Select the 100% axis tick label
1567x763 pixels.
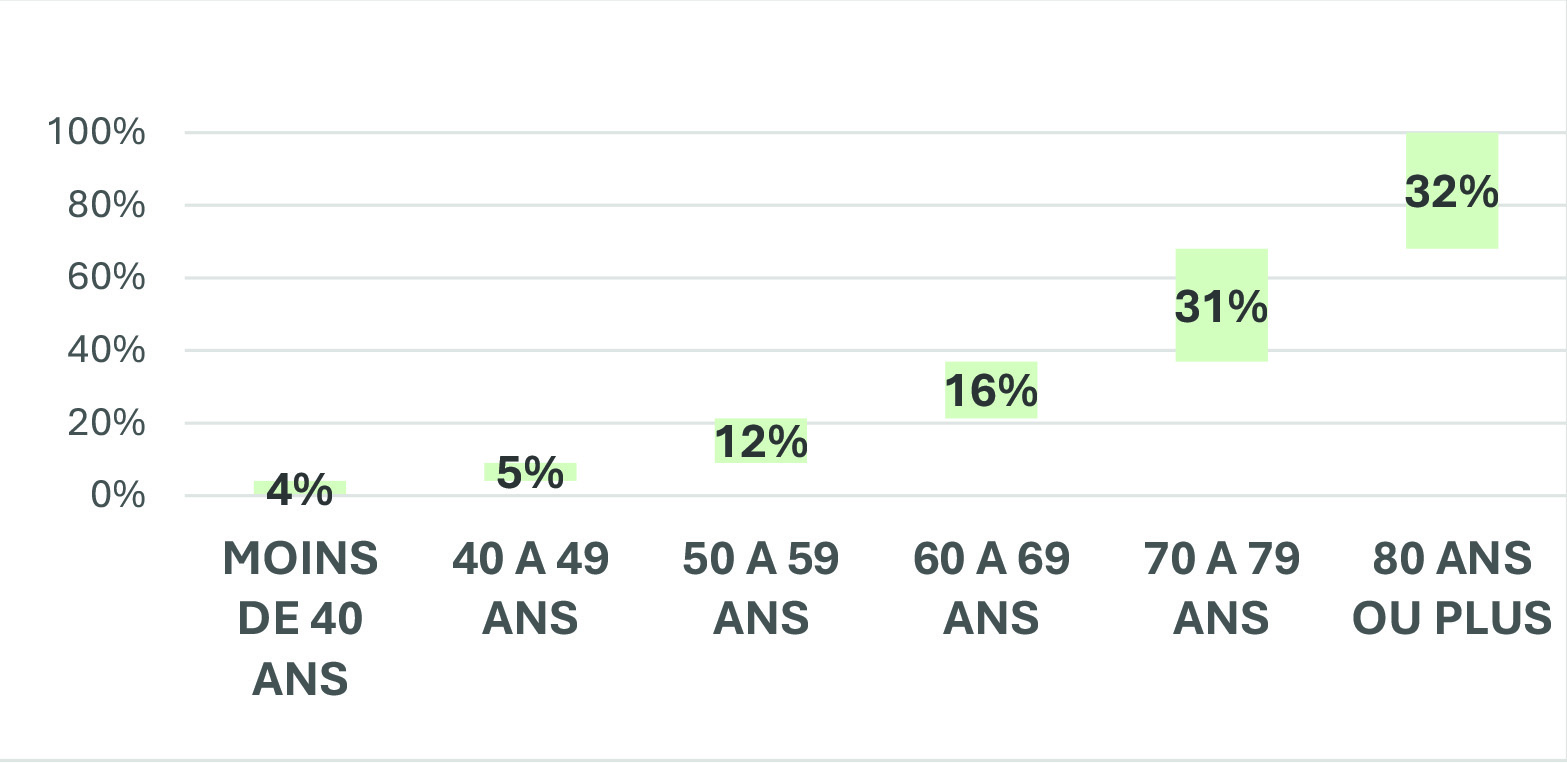coord(98,132)
